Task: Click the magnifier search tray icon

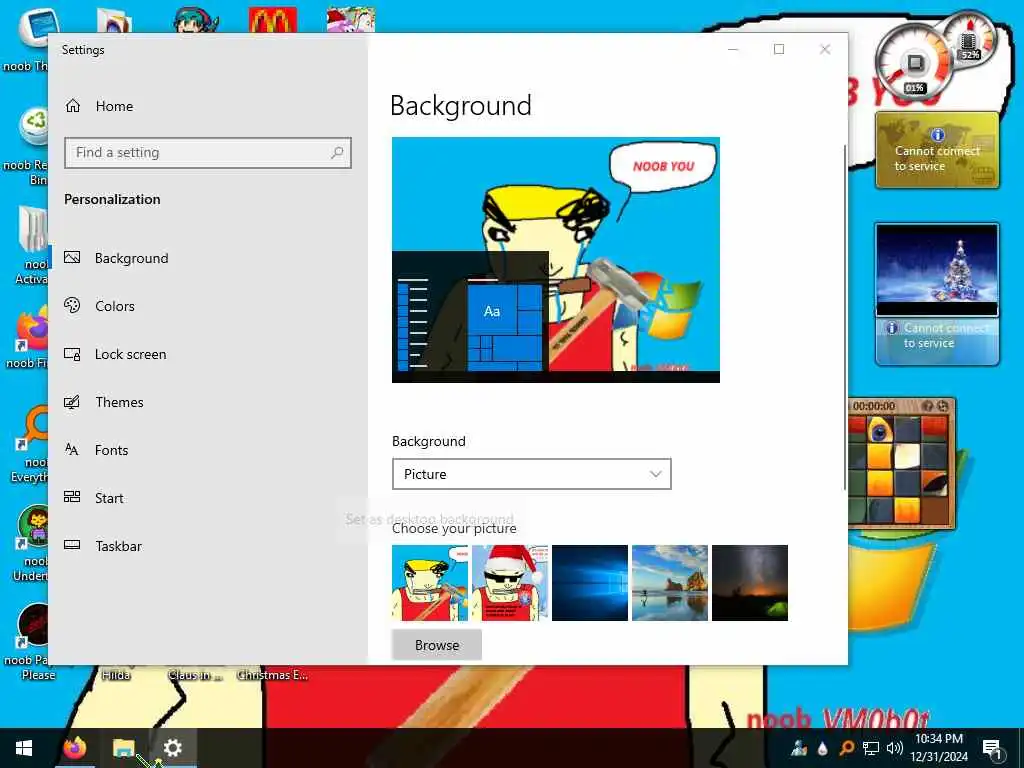Action: coord(846,748)
